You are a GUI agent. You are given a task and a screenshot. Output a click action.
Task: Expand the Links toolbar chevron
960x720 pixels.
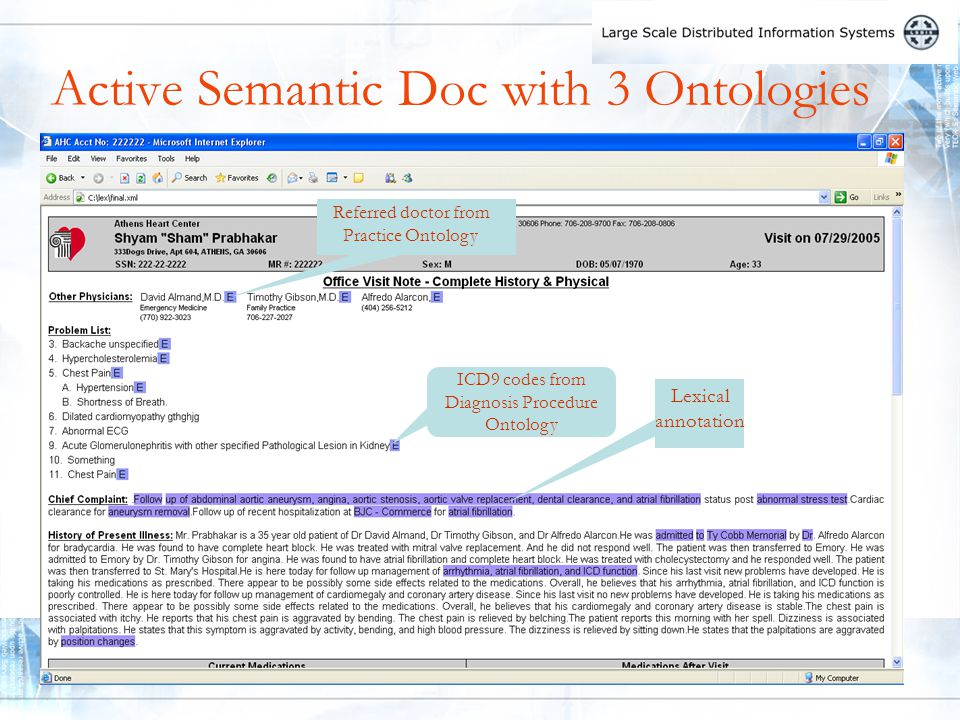pos(898,195)
